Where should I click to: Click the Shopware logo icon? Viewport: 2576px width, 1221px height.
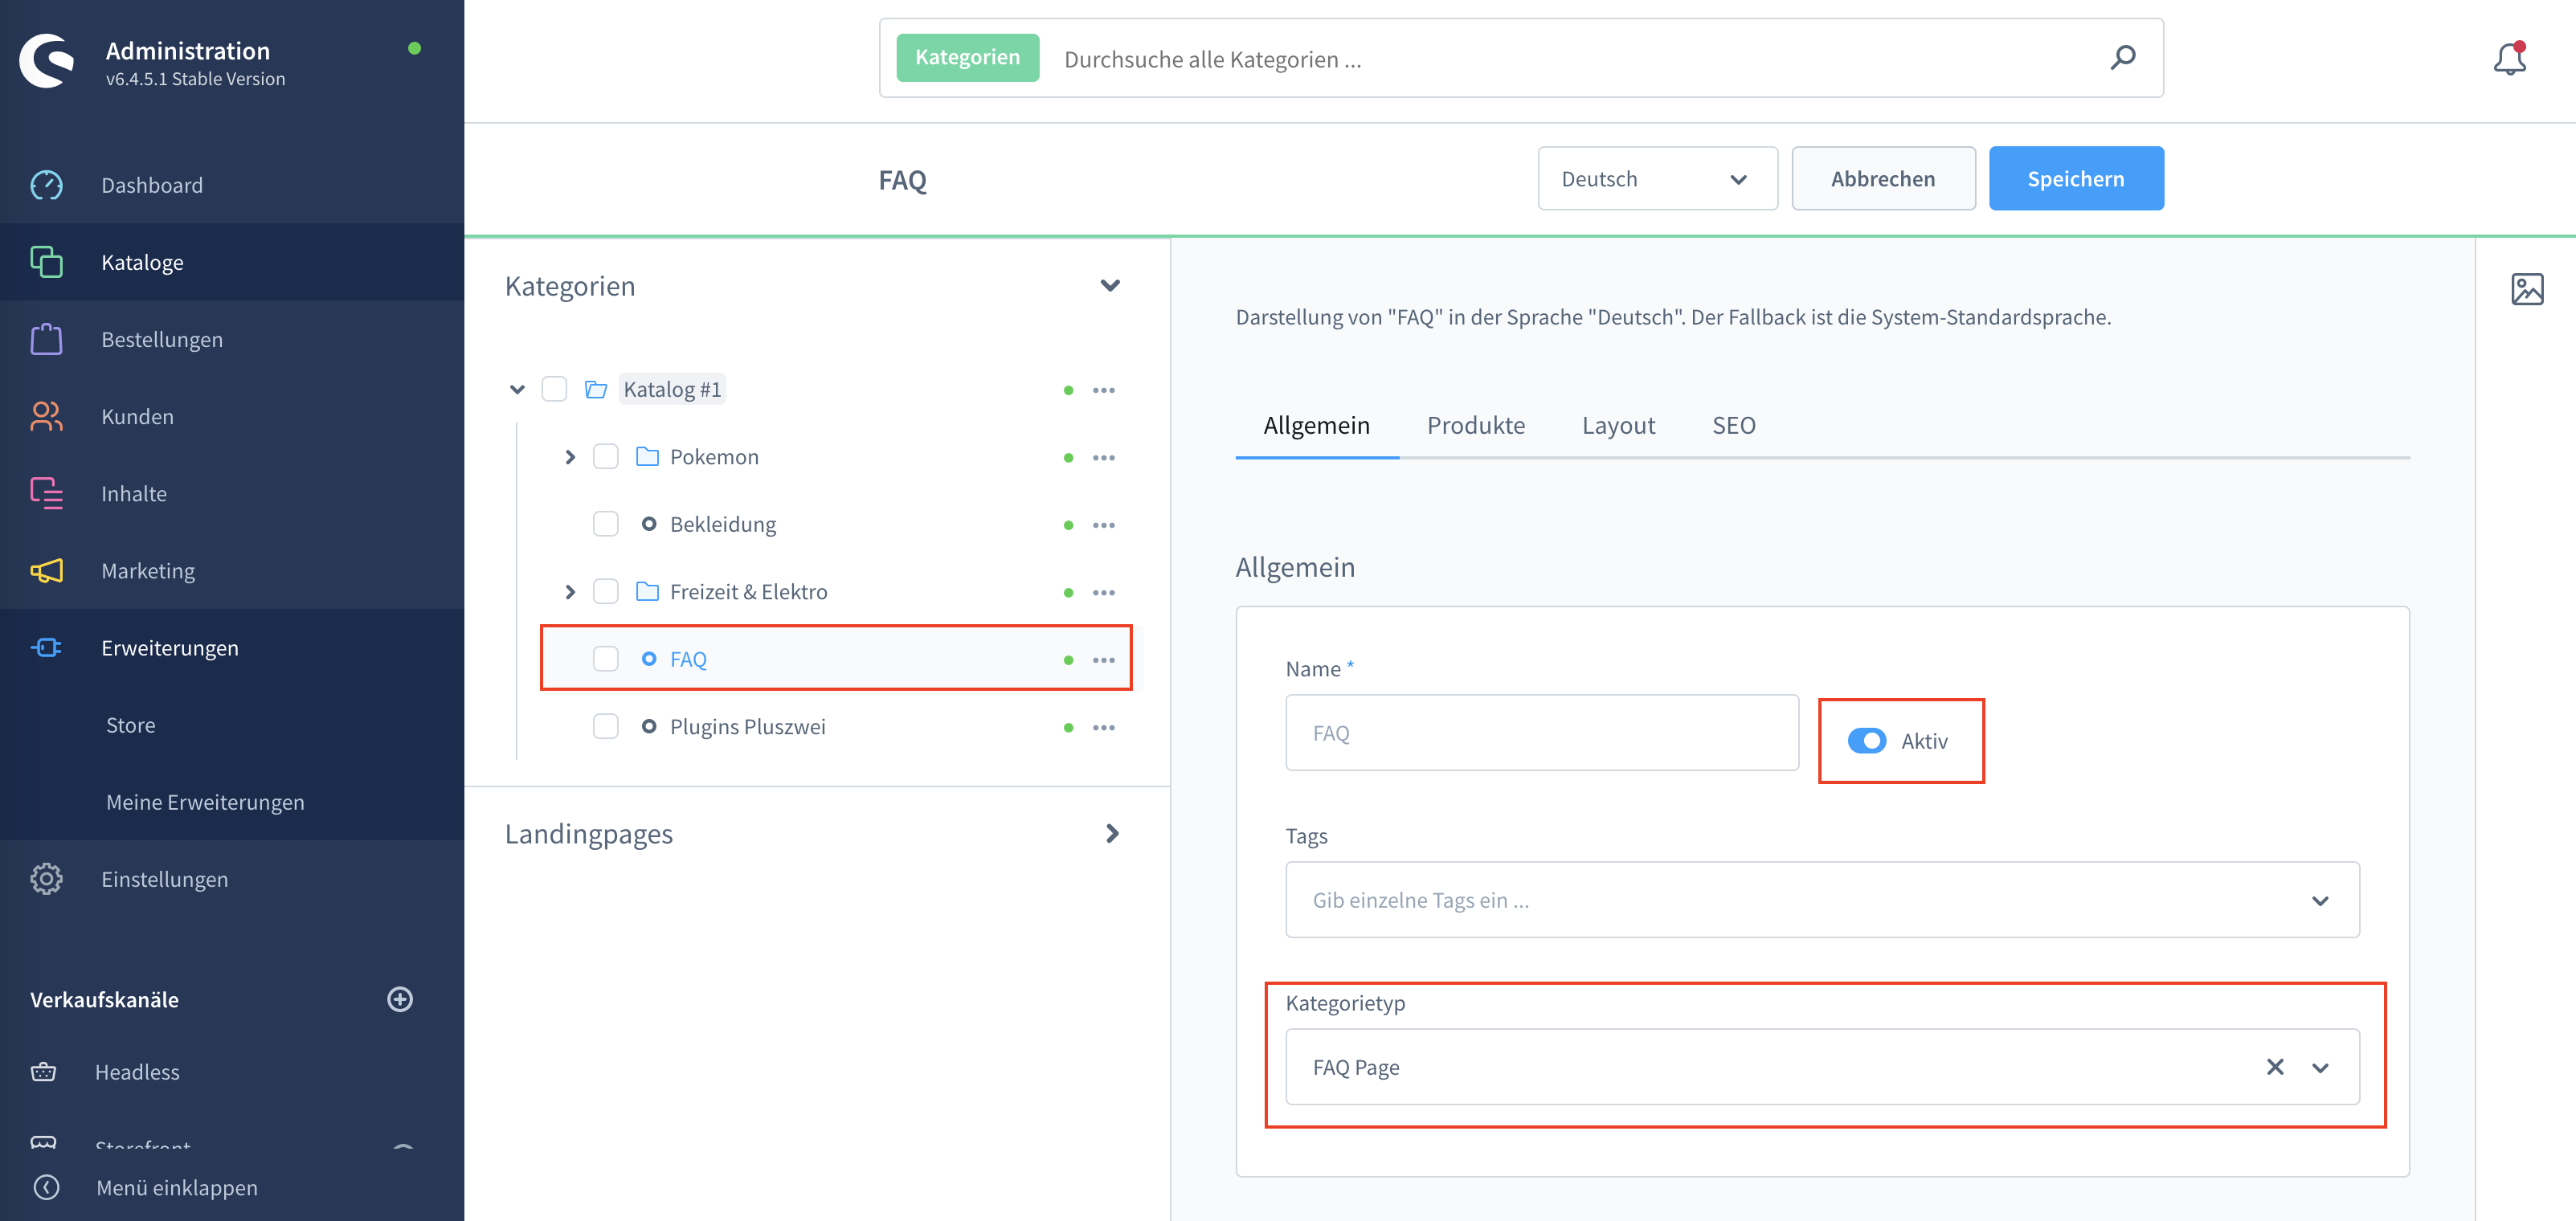pyautogui.click(x=47, y=61)
